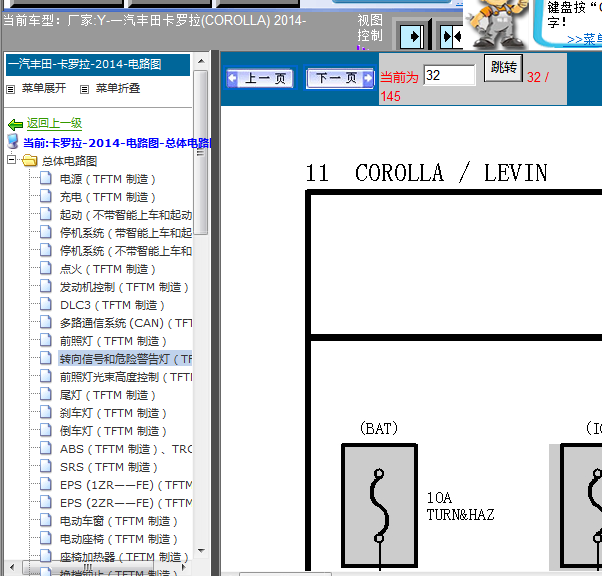Click the page icon beside 电动车窗
Screen dimensions: 602x576
[x=46, y=520]
